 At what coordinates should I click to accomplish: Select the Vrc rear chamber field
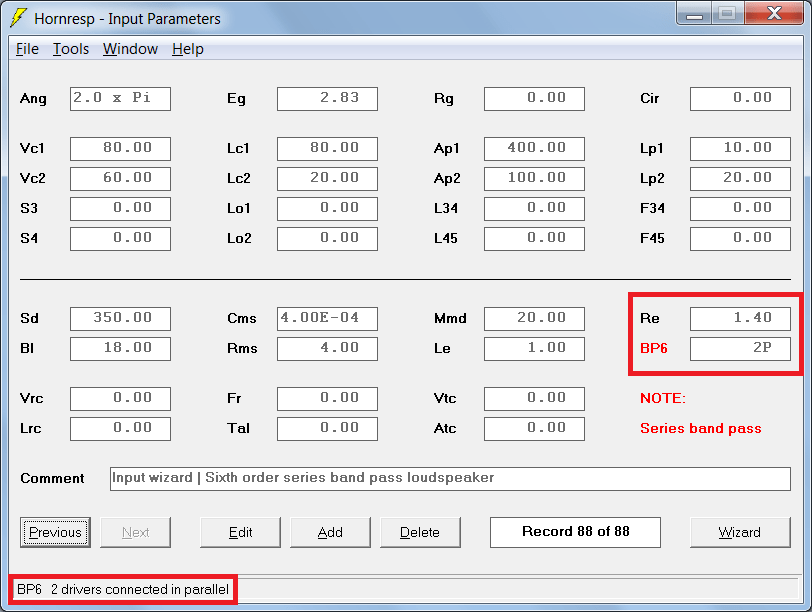120,399
